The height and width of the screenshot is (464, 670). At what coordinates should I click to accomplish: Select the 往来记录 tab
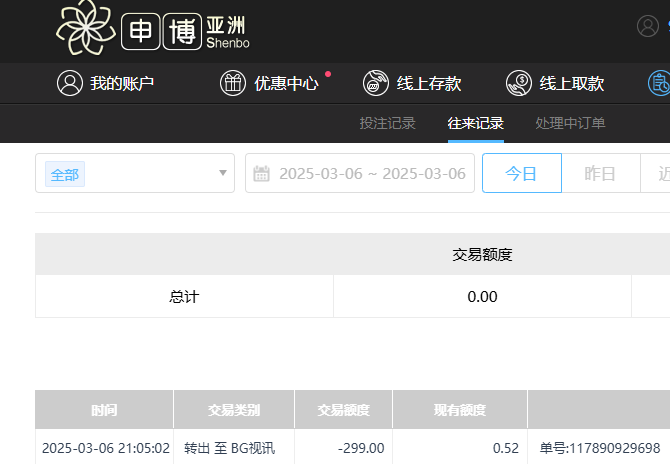476,123
